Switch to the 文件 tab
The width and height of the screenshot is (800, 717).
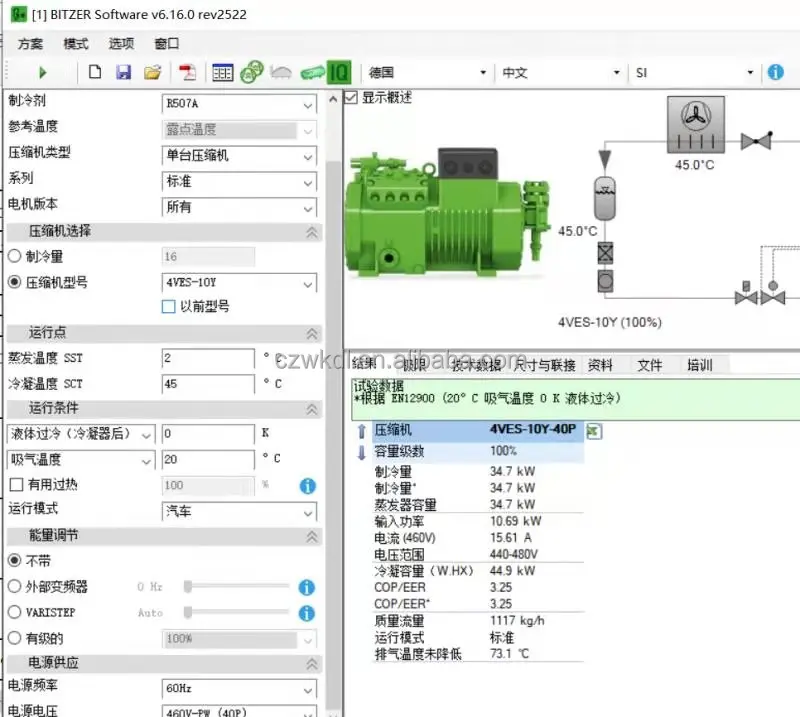pyautogui.click(x=649, y=365)
